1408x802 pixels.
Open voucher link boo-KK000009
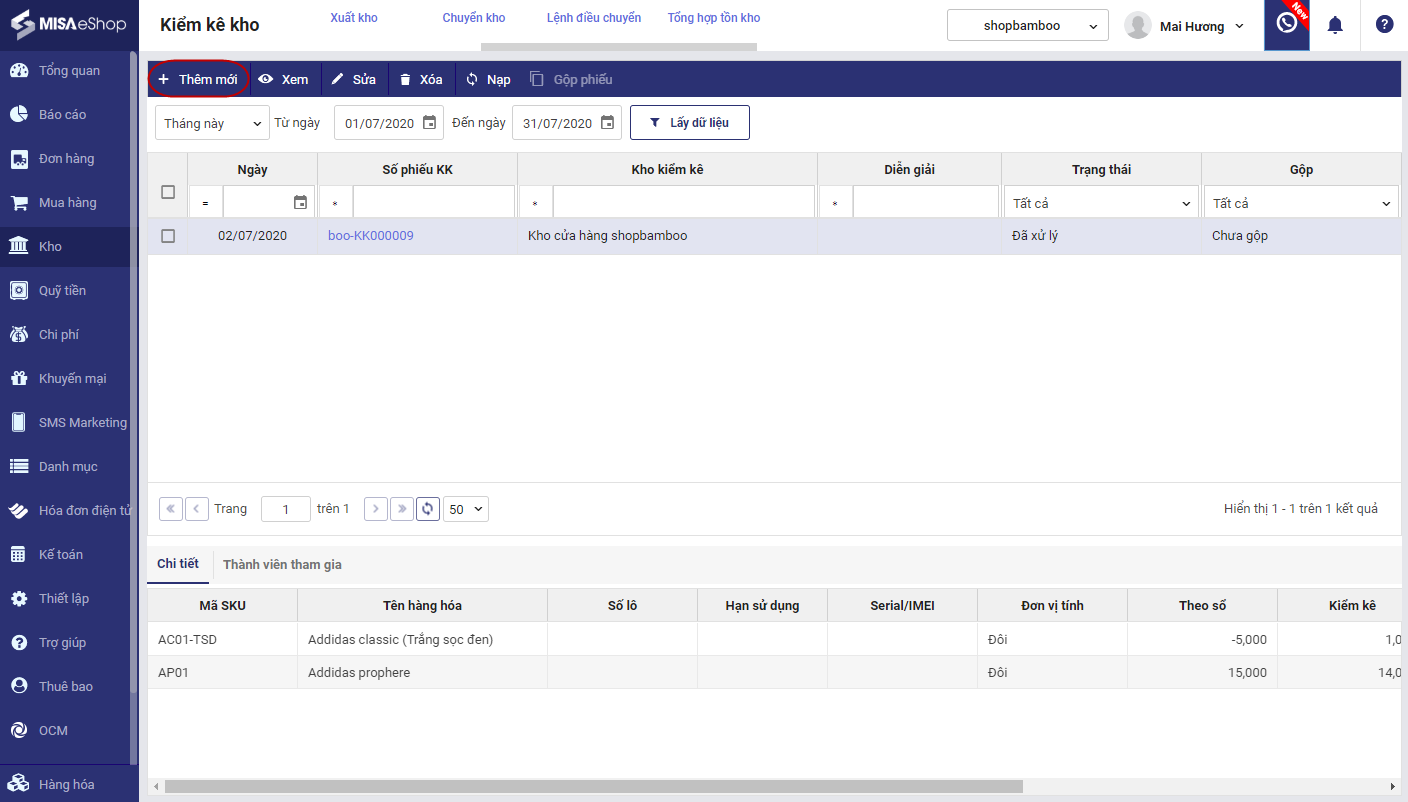coord(371,236)
